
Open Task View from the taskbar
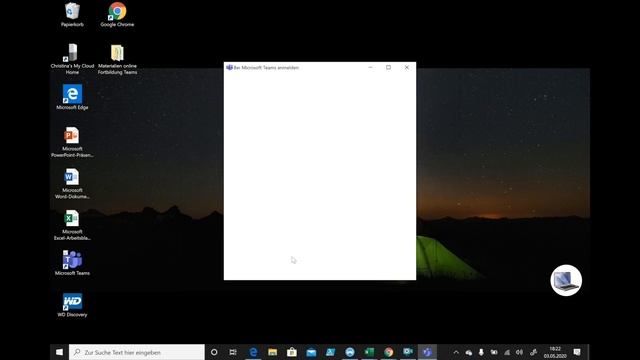(233, 352)
